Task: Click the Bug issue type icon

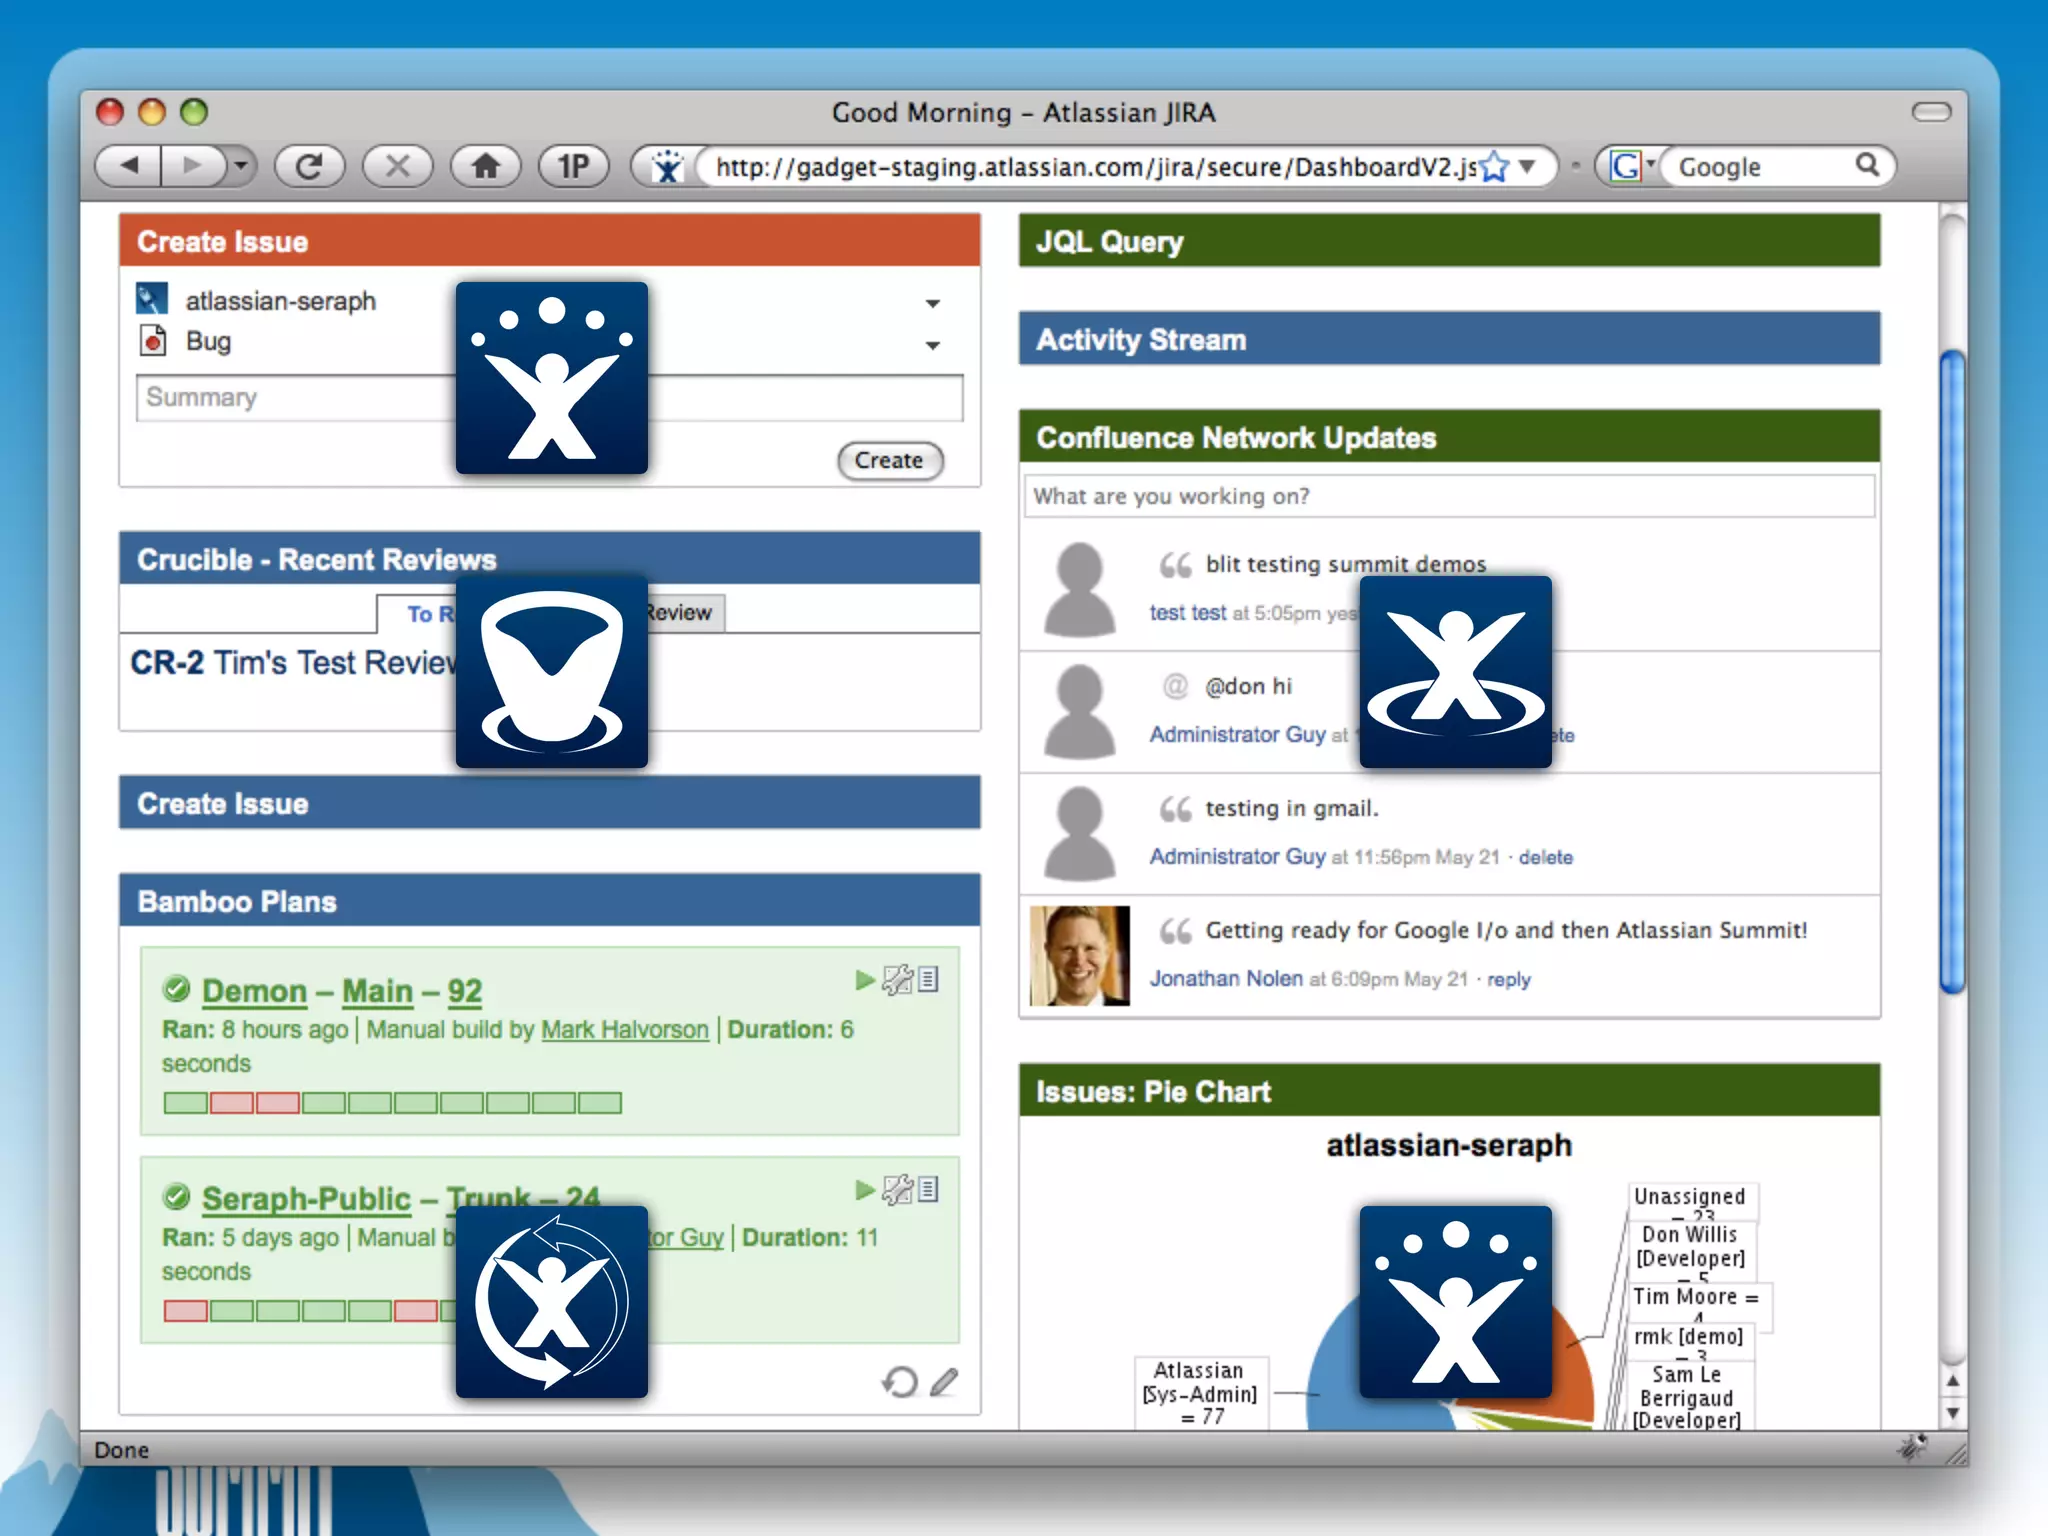Action: coord(152,341)
